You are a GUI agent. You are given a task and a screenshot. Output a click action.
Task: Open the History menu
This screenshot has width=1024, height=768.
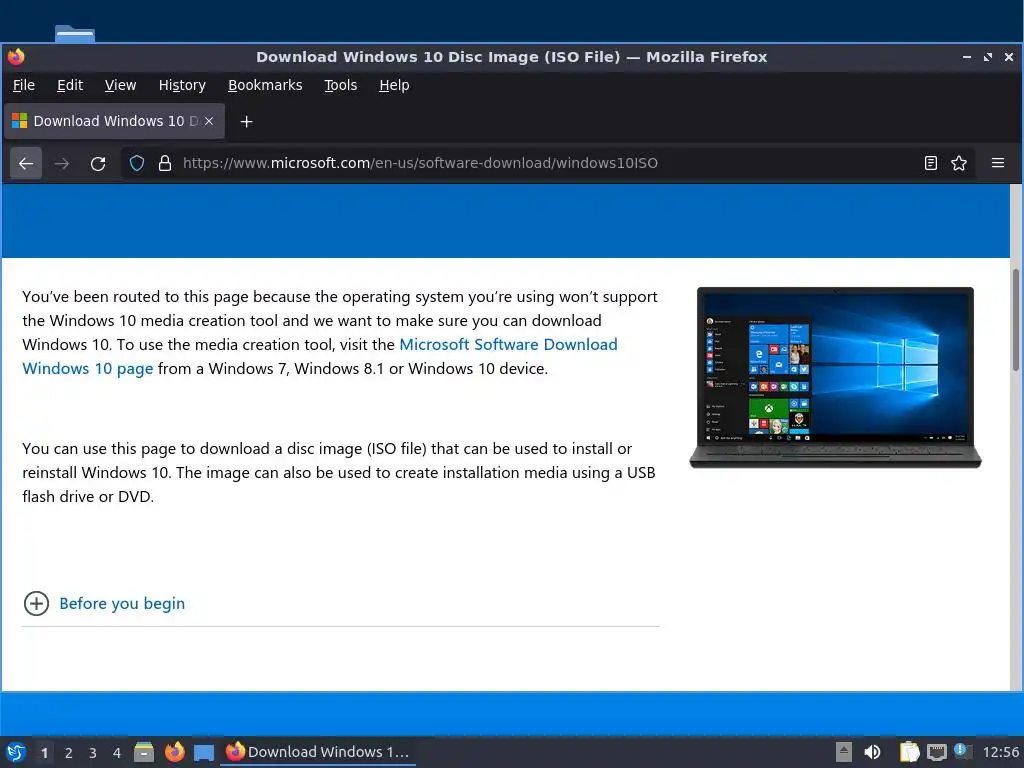[x=182, y=85]
